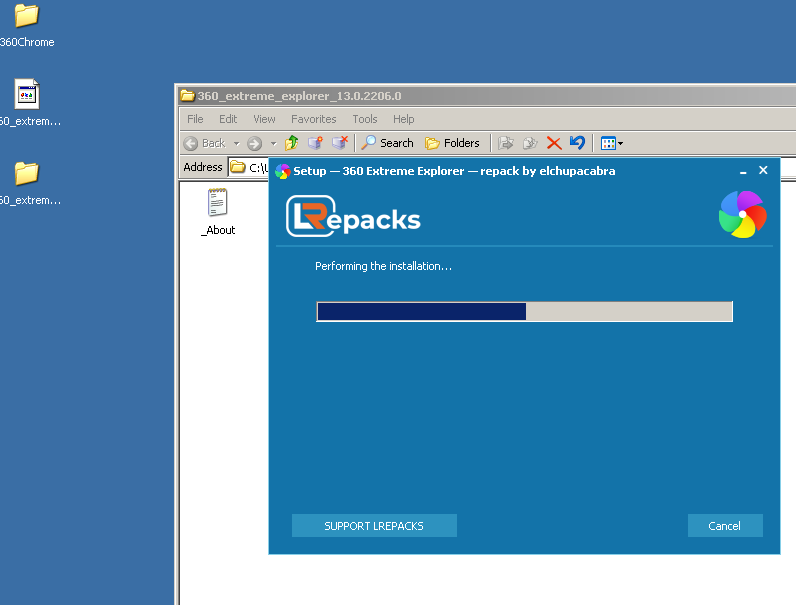The image size is (796, 605).
Task: Cancel the 360 Extreme Explorer installation
Action: pos(725,526)
